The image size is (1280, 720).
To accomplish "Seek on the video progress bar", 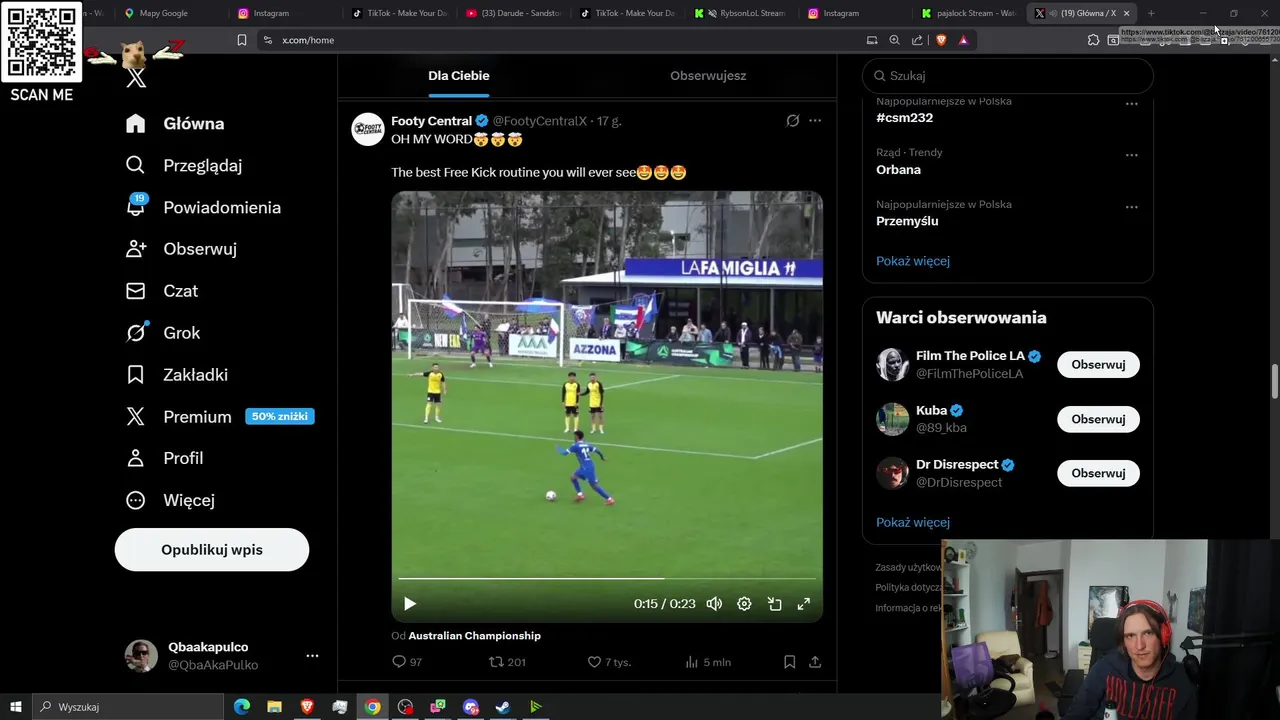I will click(x=607, y=578).
